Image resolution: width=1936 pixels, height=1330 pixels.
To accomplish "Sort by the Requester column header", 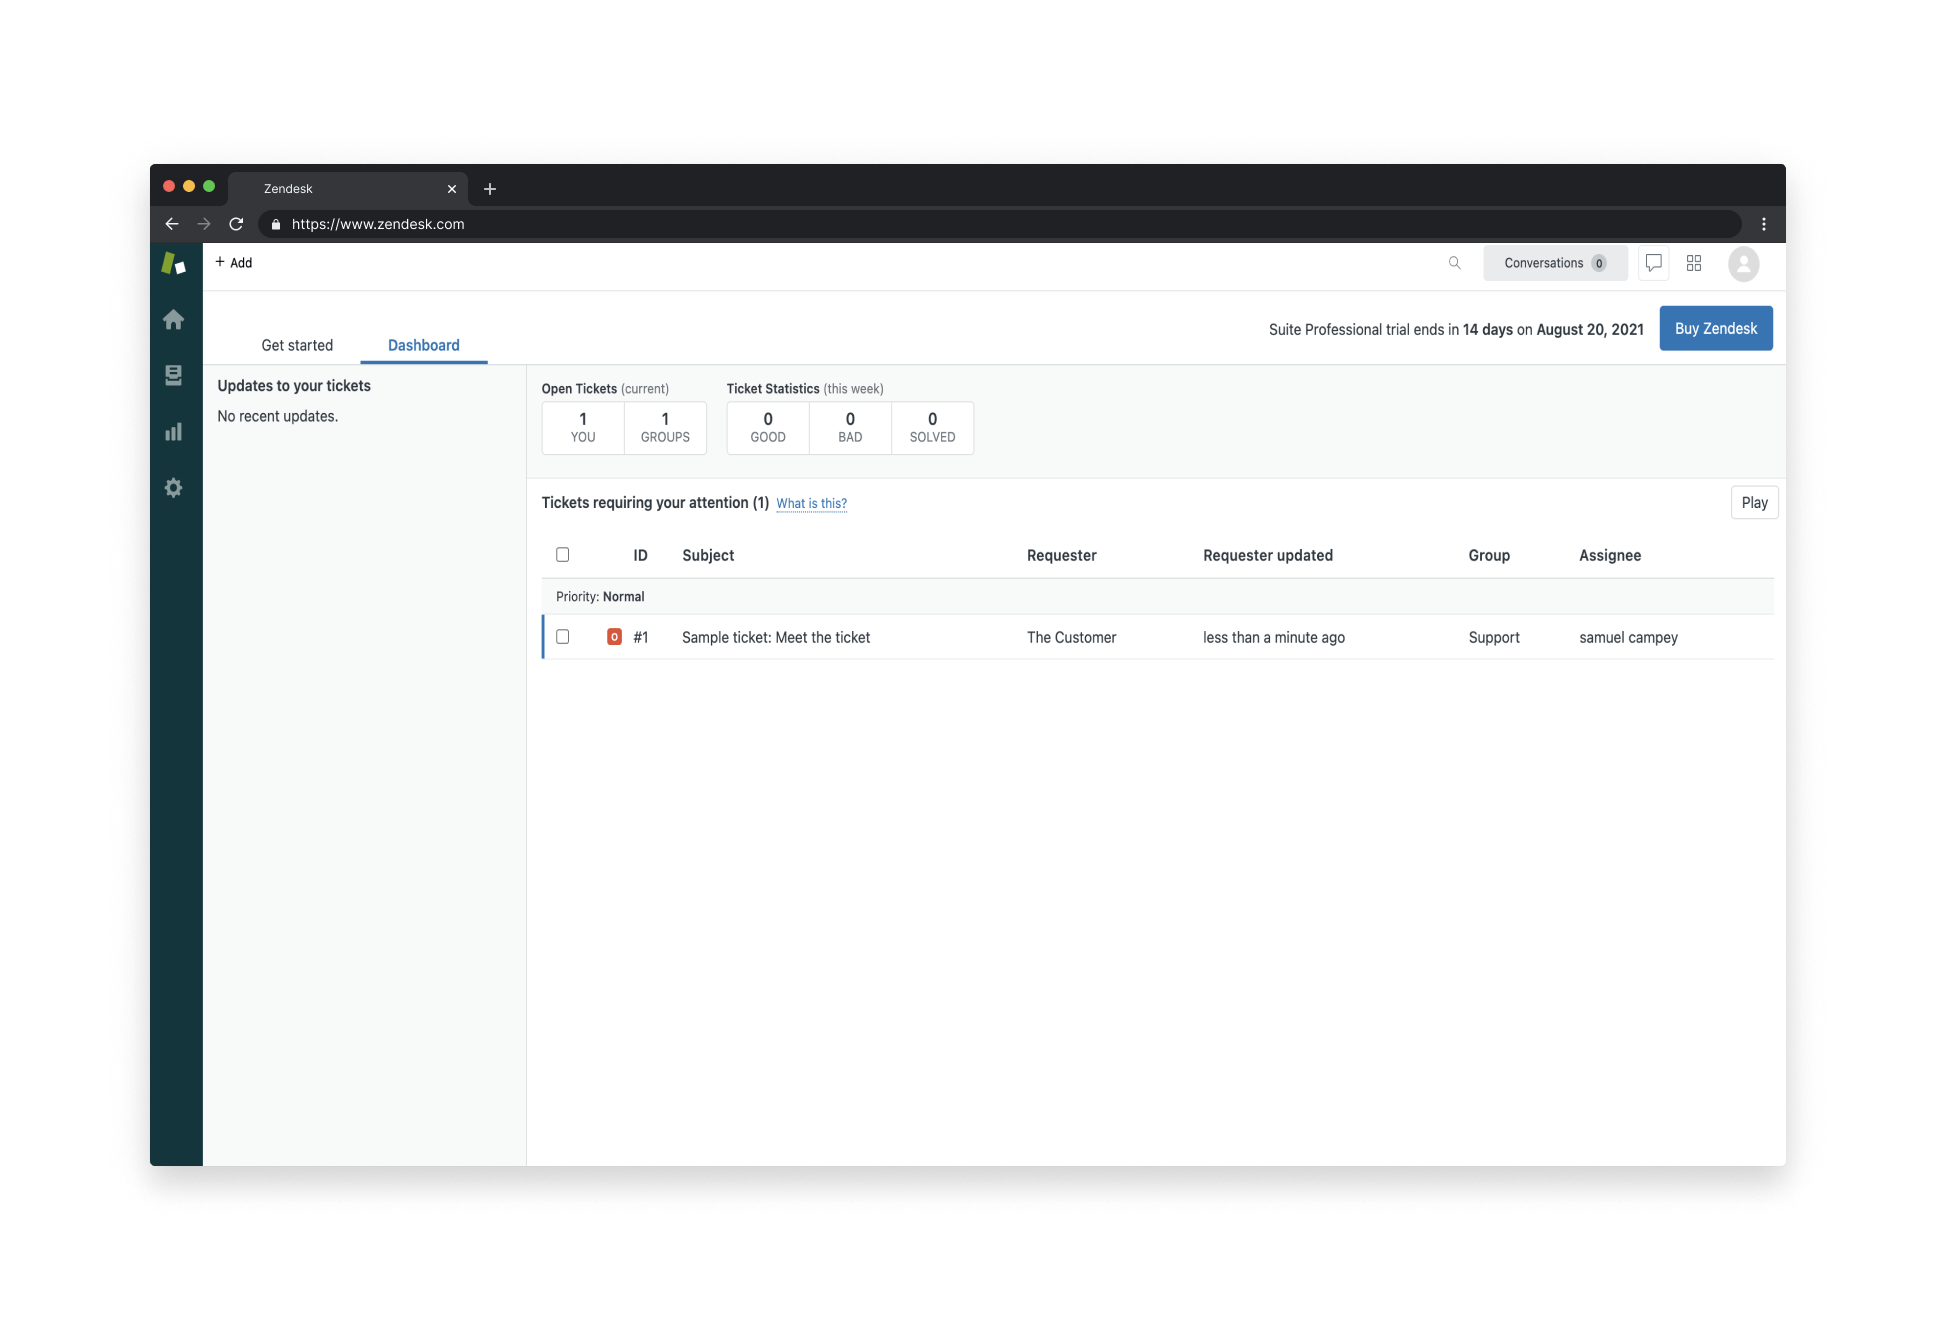I will tap(1062, 556).
